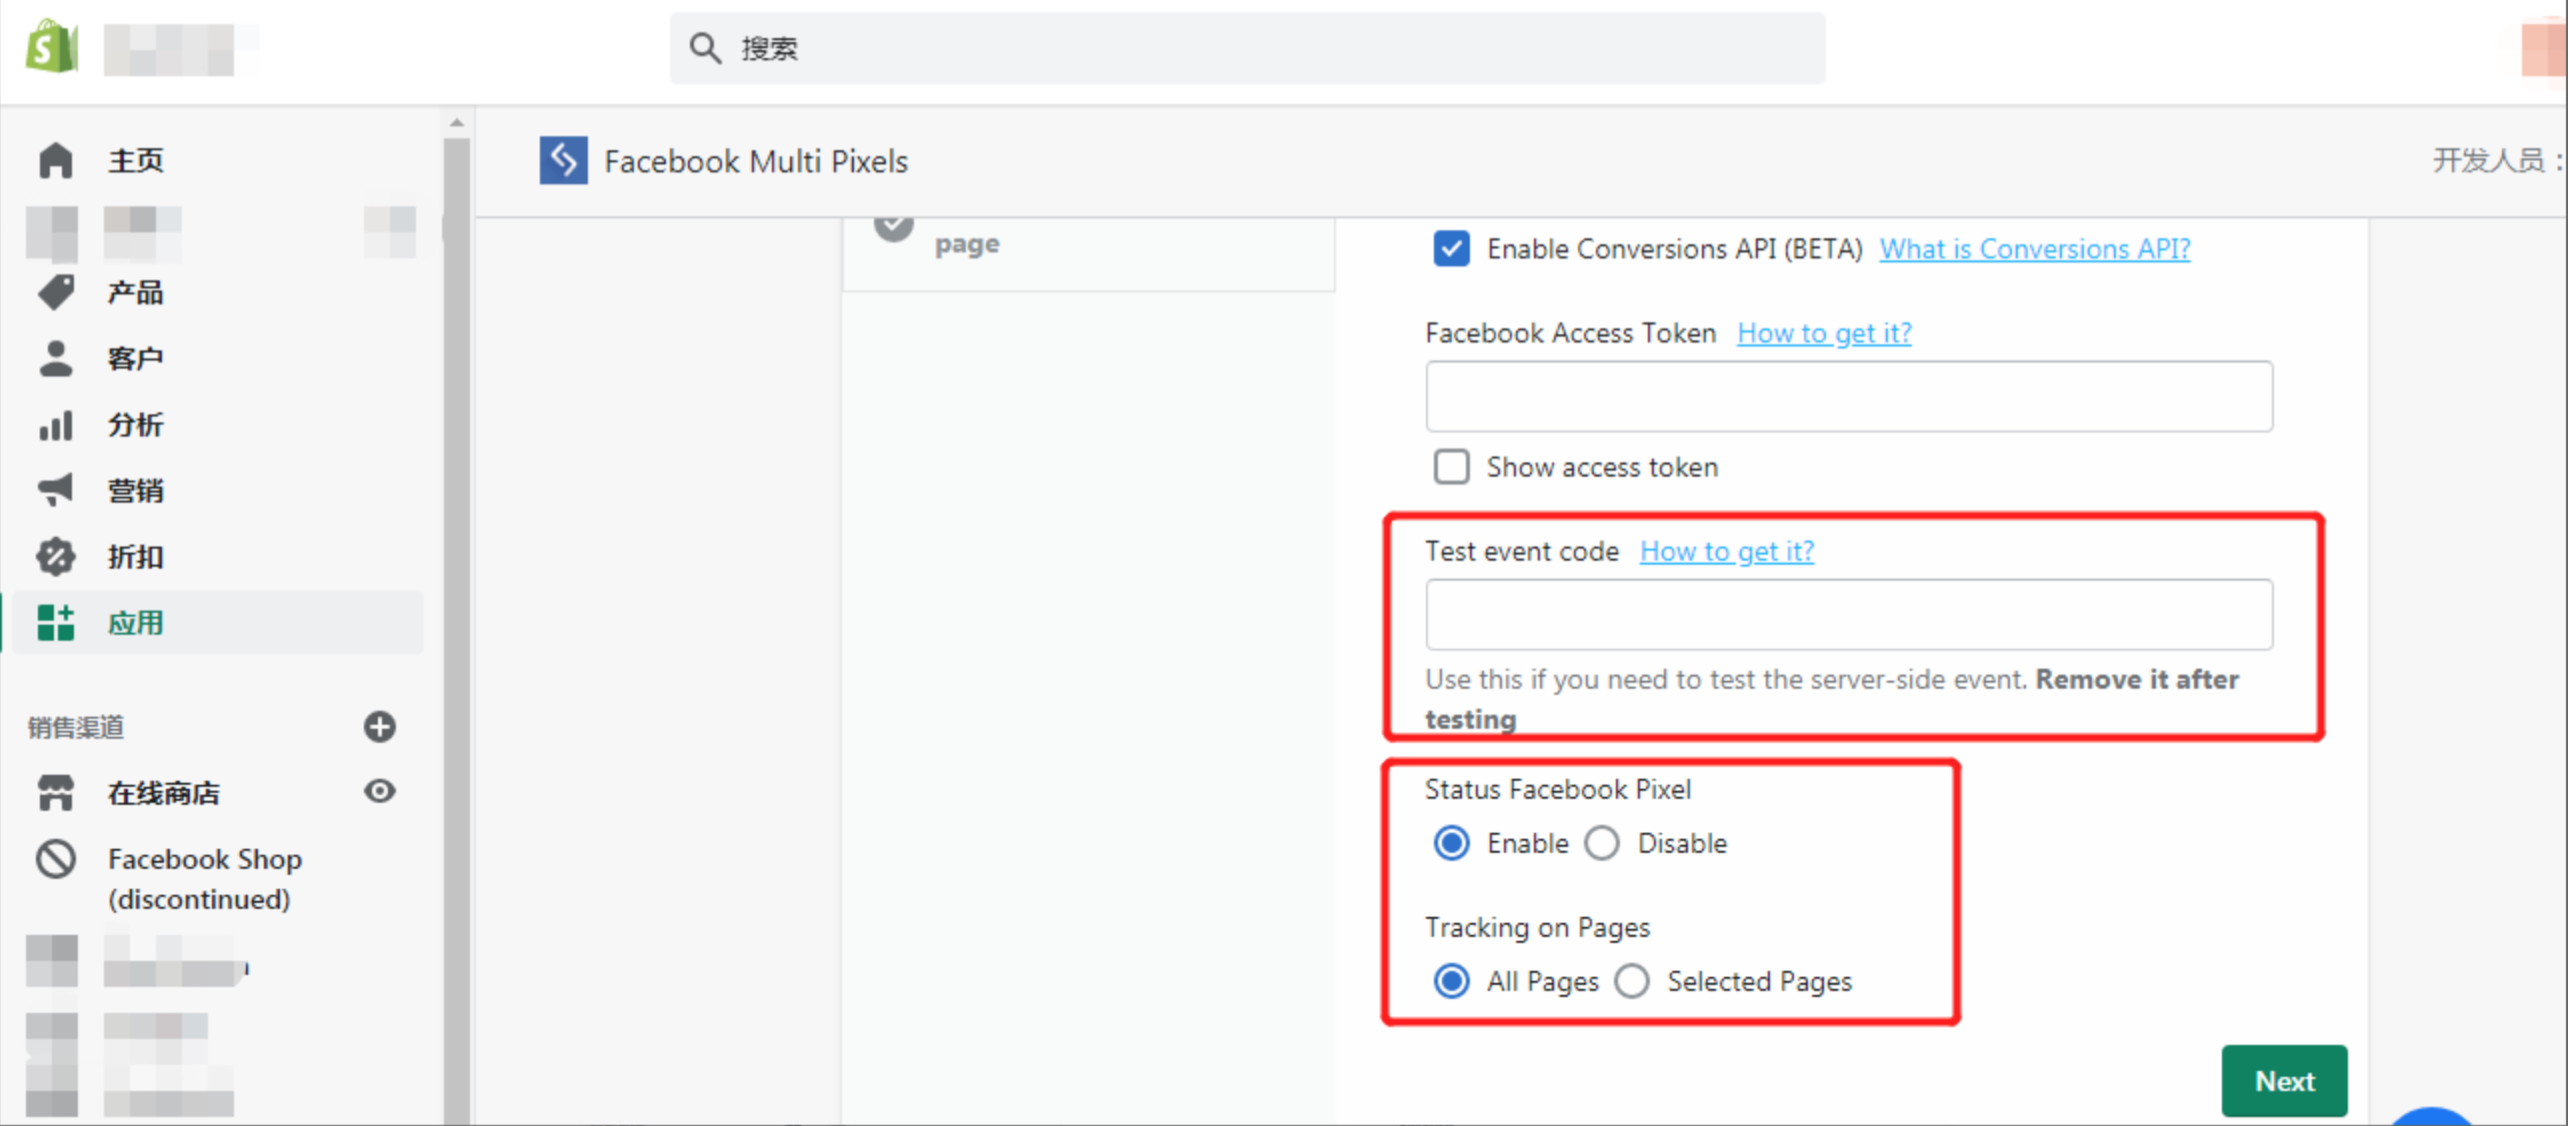
Task: Open the 在线商店 sales channel entry
Action: pyautogui.click(x=164, y=792)
